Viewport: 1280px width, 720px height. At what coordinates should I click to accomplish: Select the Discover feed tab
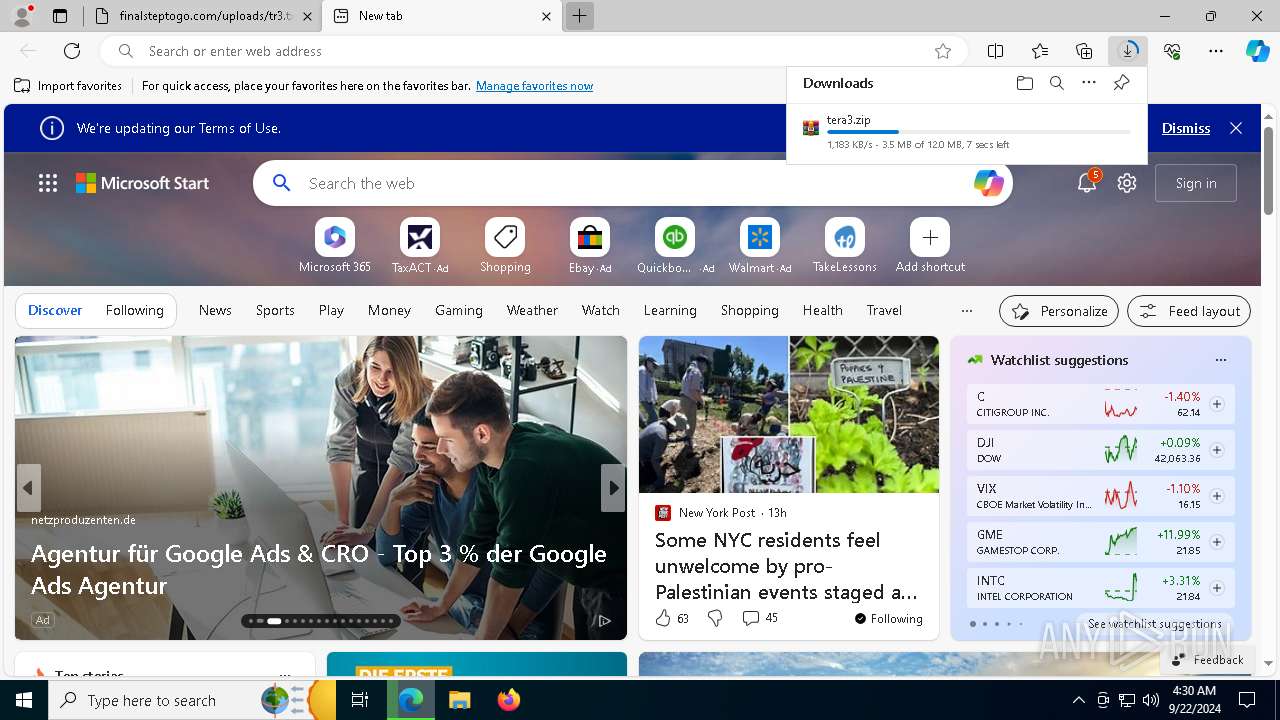coord(55,310)
